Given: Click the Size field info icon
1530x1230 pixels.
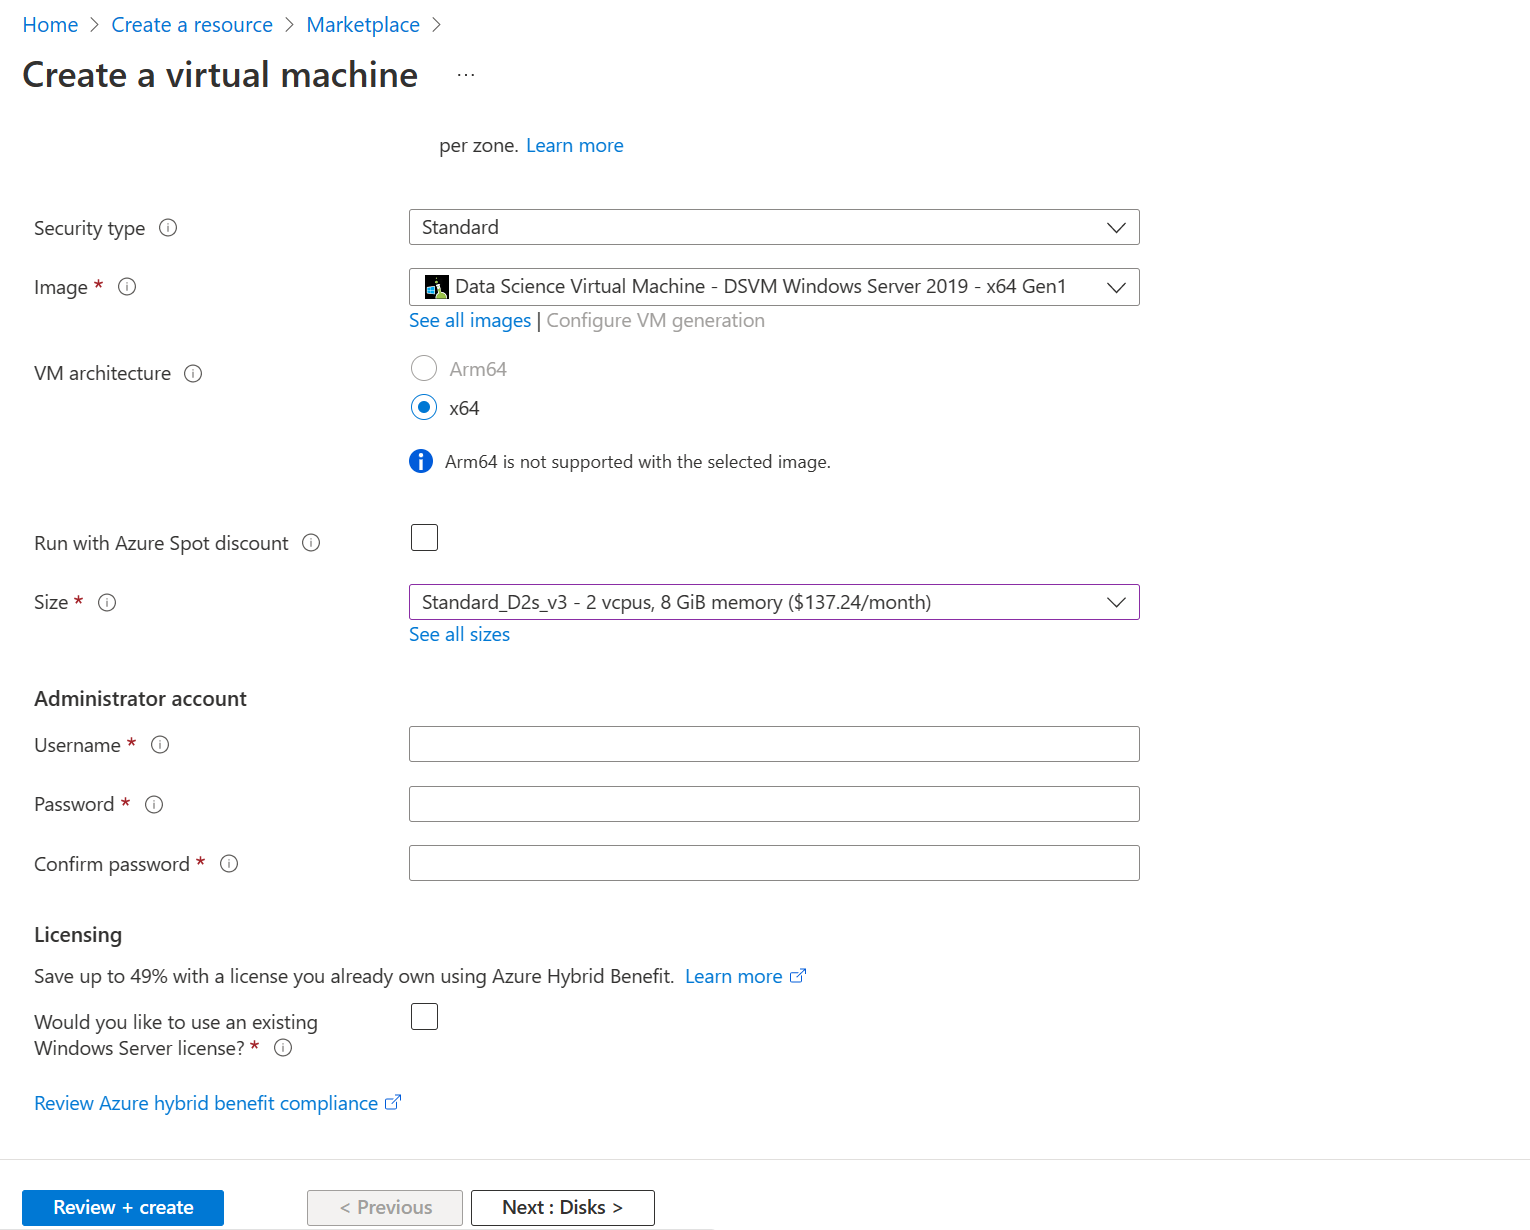Looking at the screenshot, I should 107,602.
